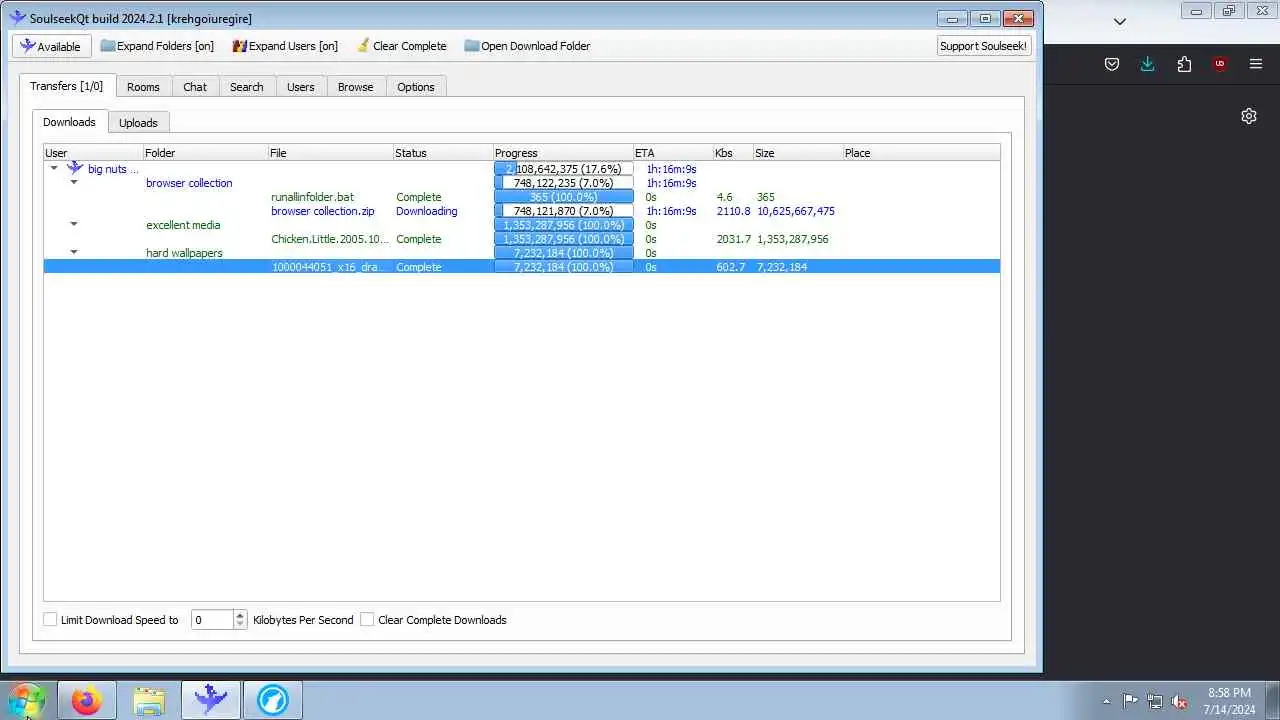Switch to the Uploads sub-tab
The height and width of the screenshot is (720, 1280).
click(138, 123)
